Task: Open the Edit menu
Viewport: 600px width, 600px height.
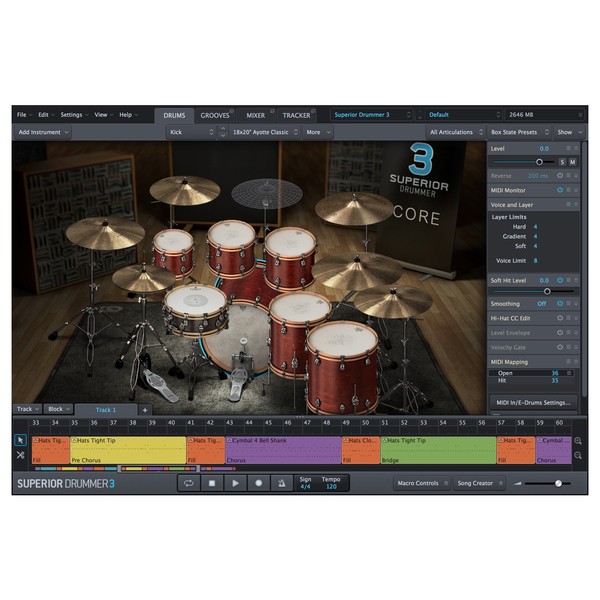Action: [x=46, y=115]
